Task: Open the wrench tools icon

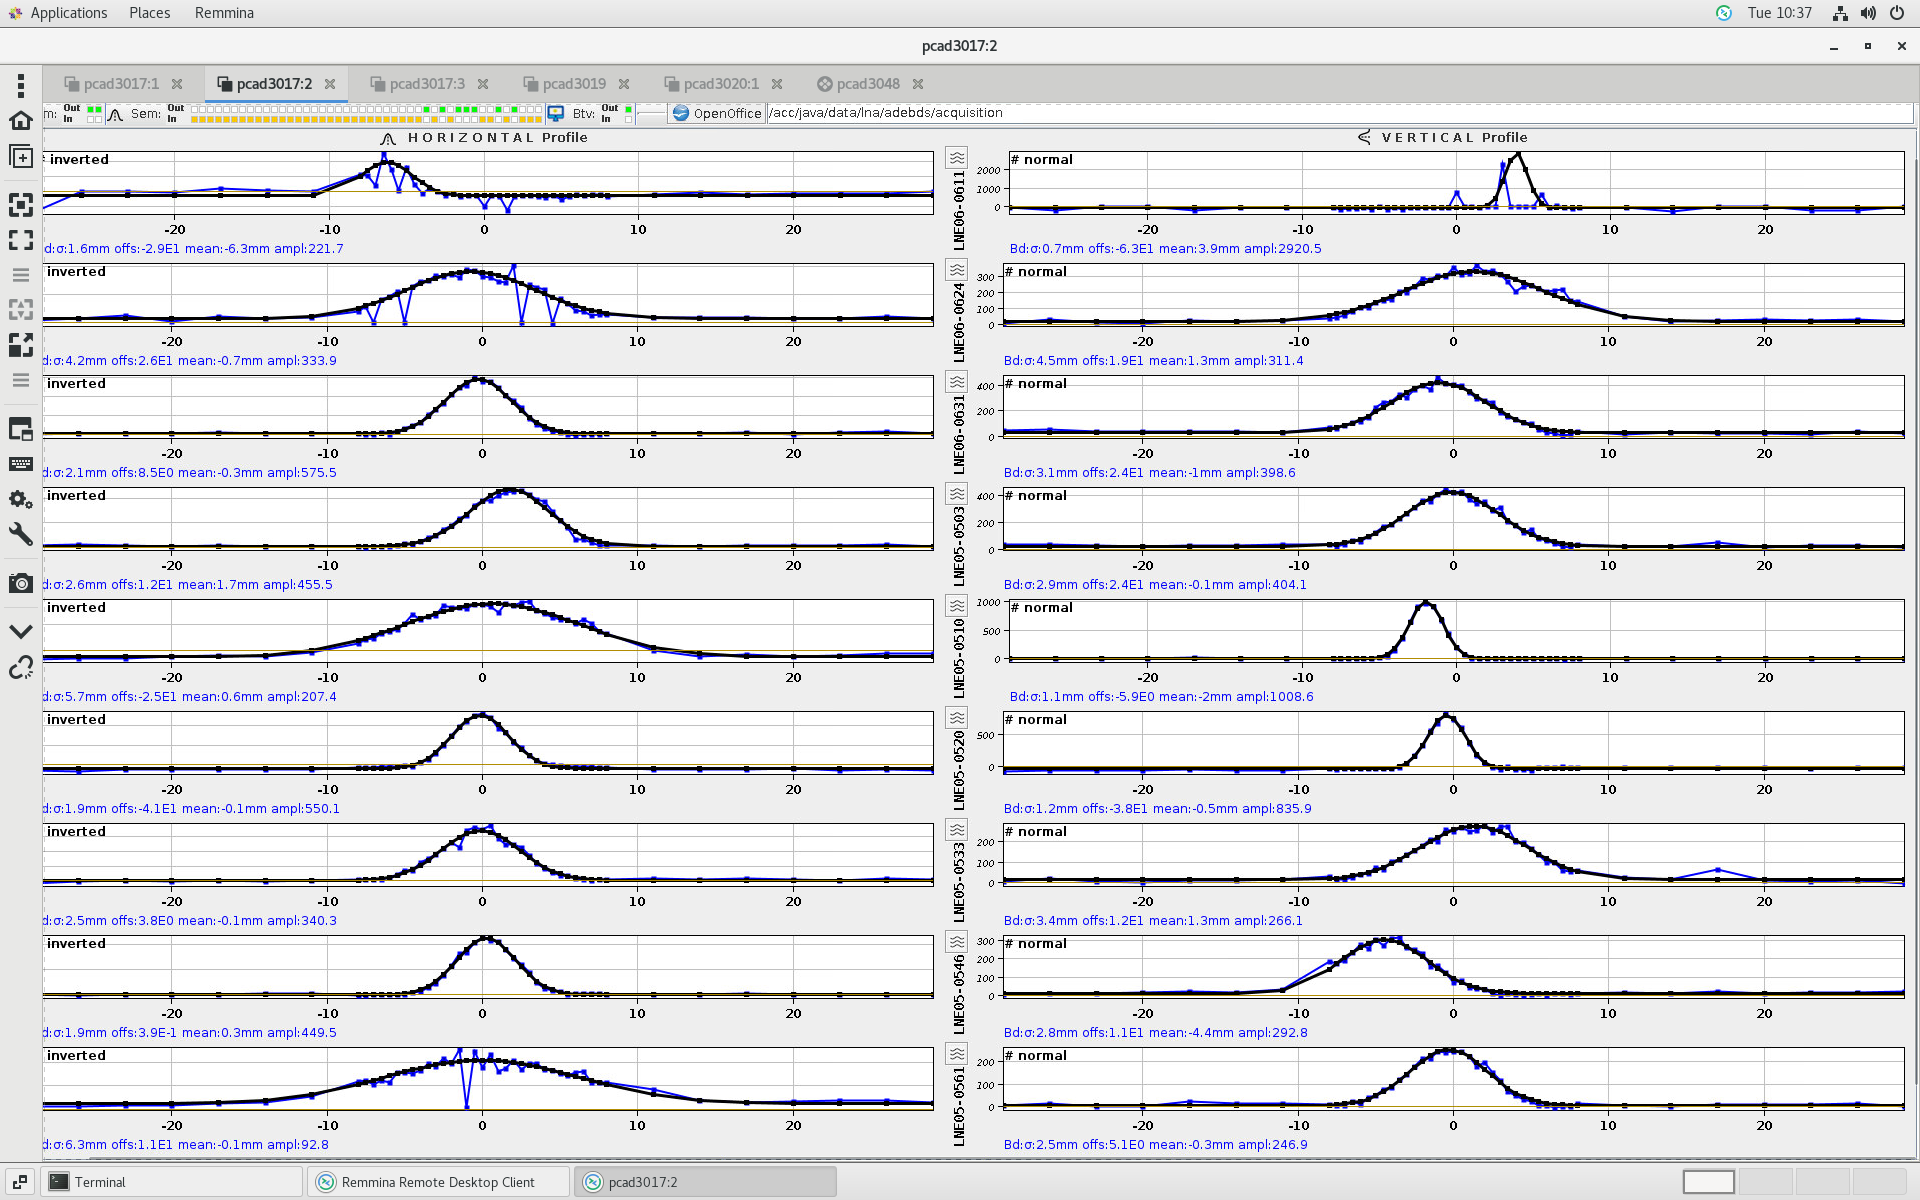Action: tap(20, 534)
